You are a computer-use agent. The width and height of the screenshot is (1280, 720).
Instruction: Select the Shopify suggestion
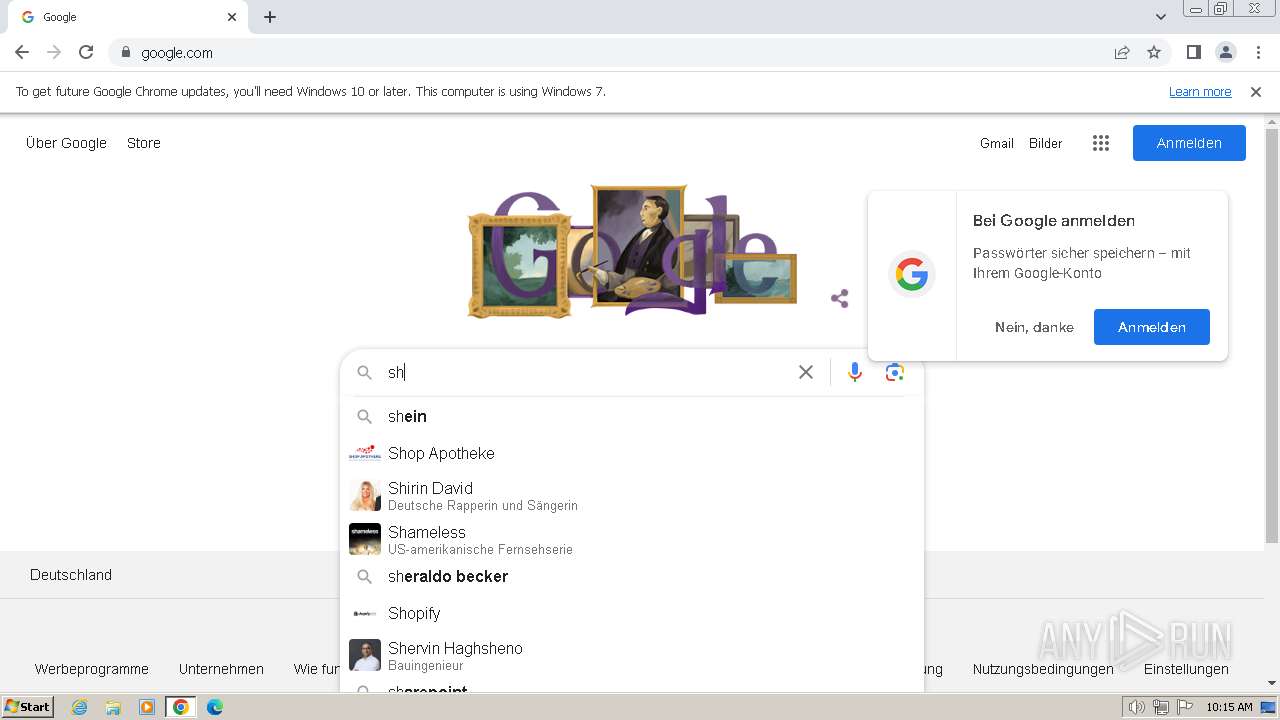click(x=632, y=613)
